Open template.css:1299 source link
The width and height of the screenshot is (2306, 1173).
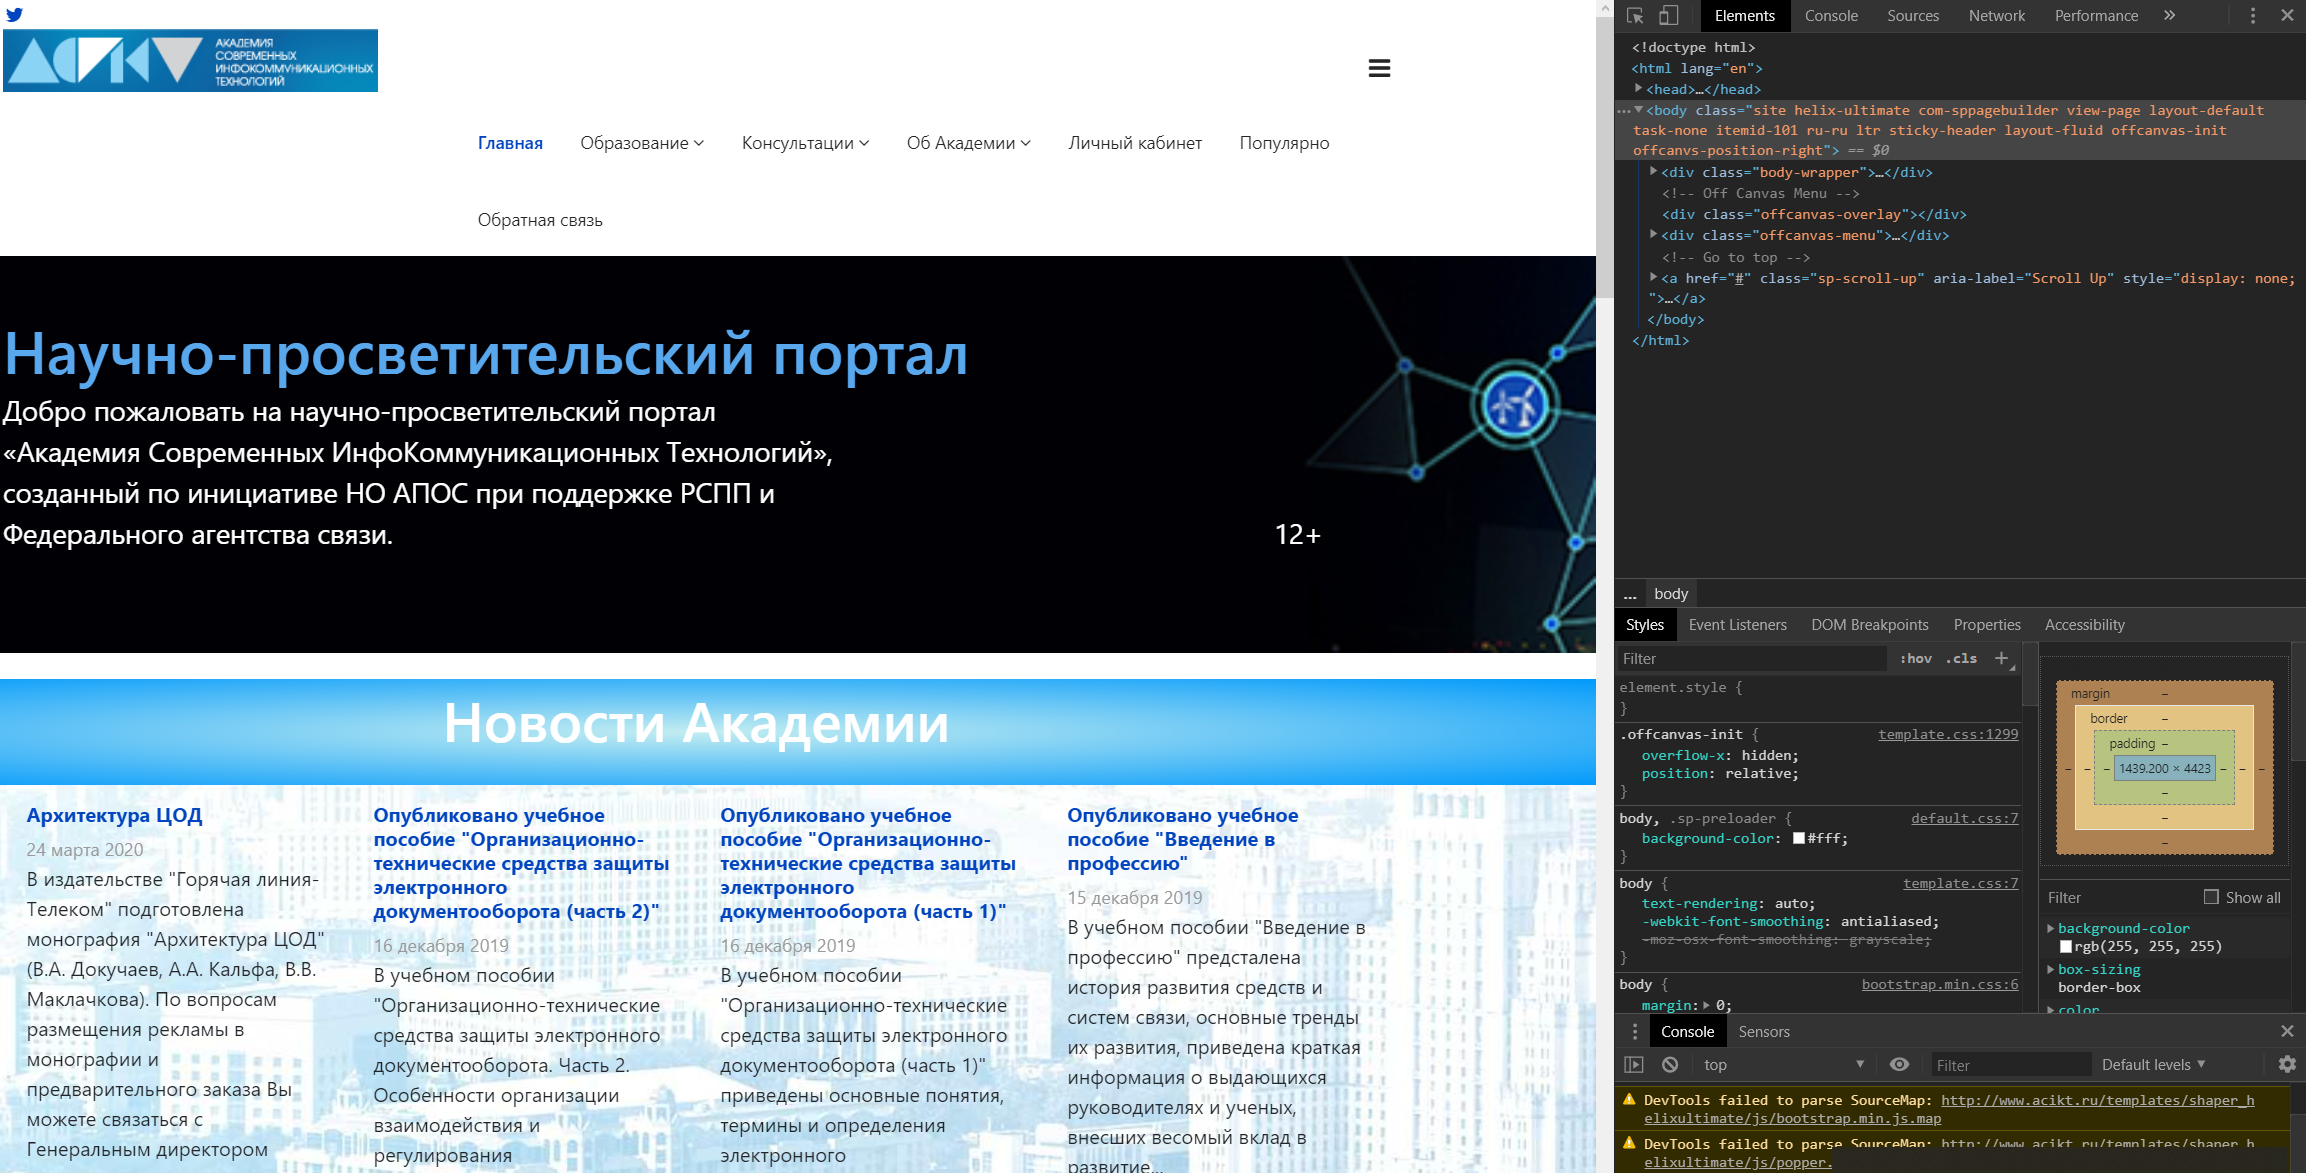click(x=1948, y=734)
